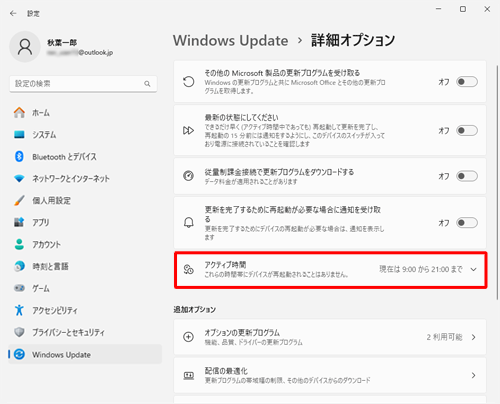Focus the 設定の検索 search field

[x=83, y=84]
